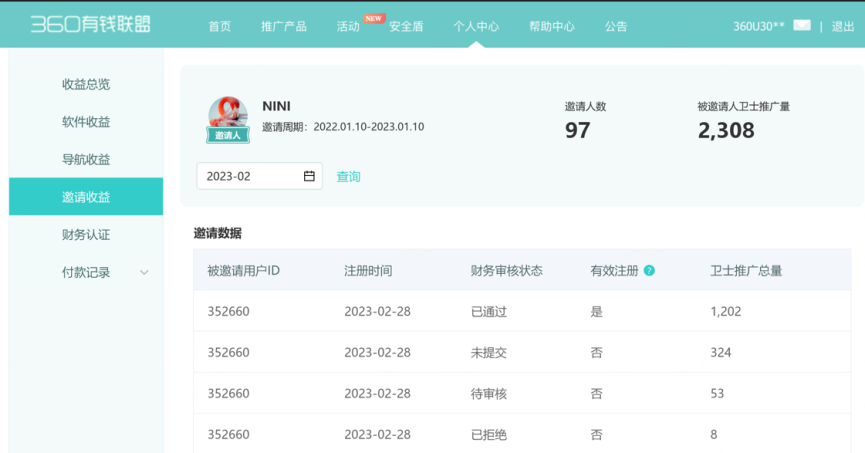Open 首页 in top navigation
Screen dimensions: 865x453
pyautogui.click(x=220, y=27)
